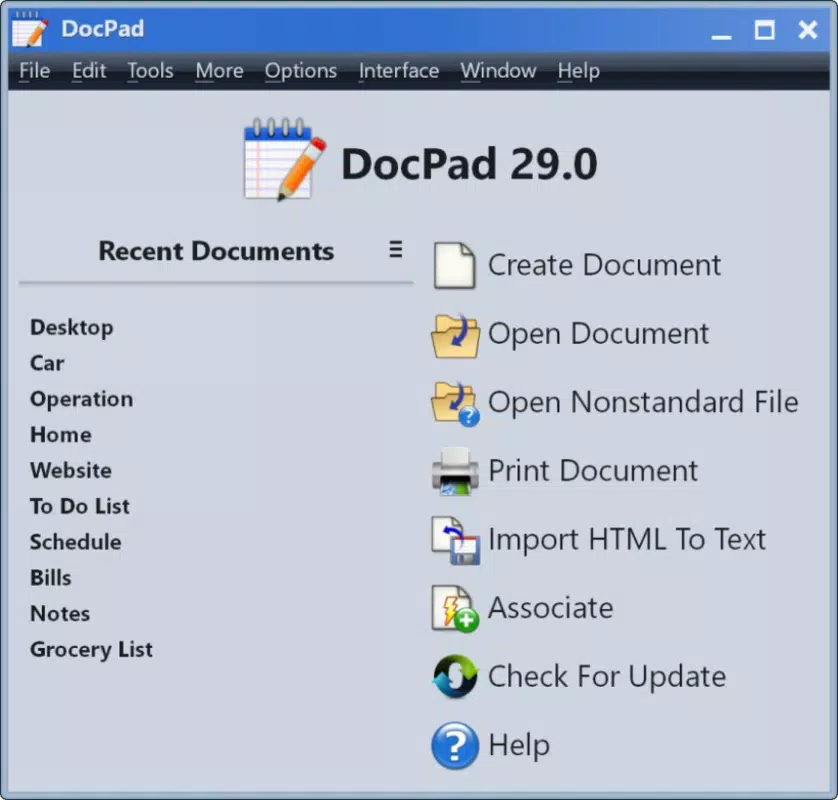Open the File menu
This screenshot has width=838, height=800.
(x=35, y=71)
